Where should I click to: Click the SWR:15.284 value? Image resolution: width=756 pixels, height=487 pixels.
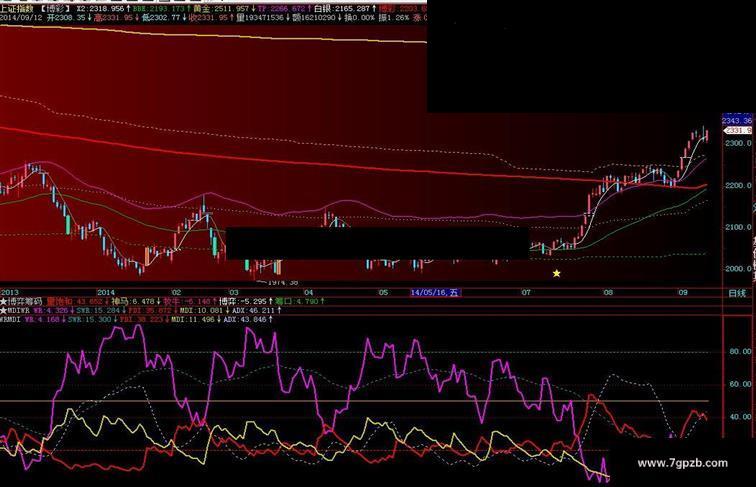98,311
